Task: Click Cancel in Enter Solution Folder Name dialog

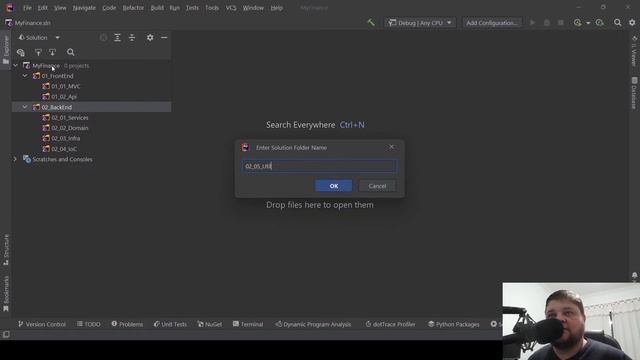Action: 377,186
